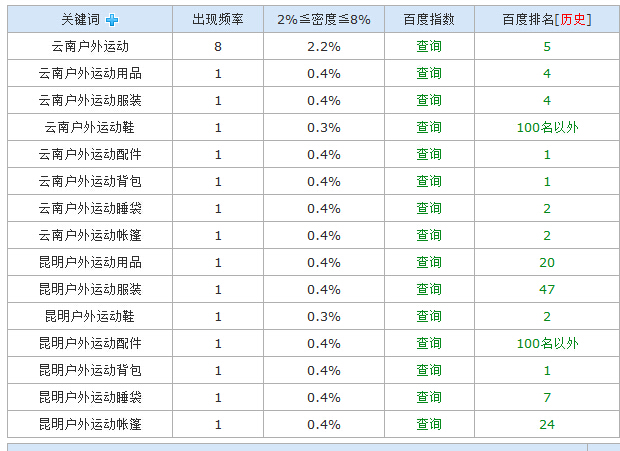Open rank 7 for 昆明户外运动睡袋
This screenshot has height=451, width=620.
tap(547, 397)
